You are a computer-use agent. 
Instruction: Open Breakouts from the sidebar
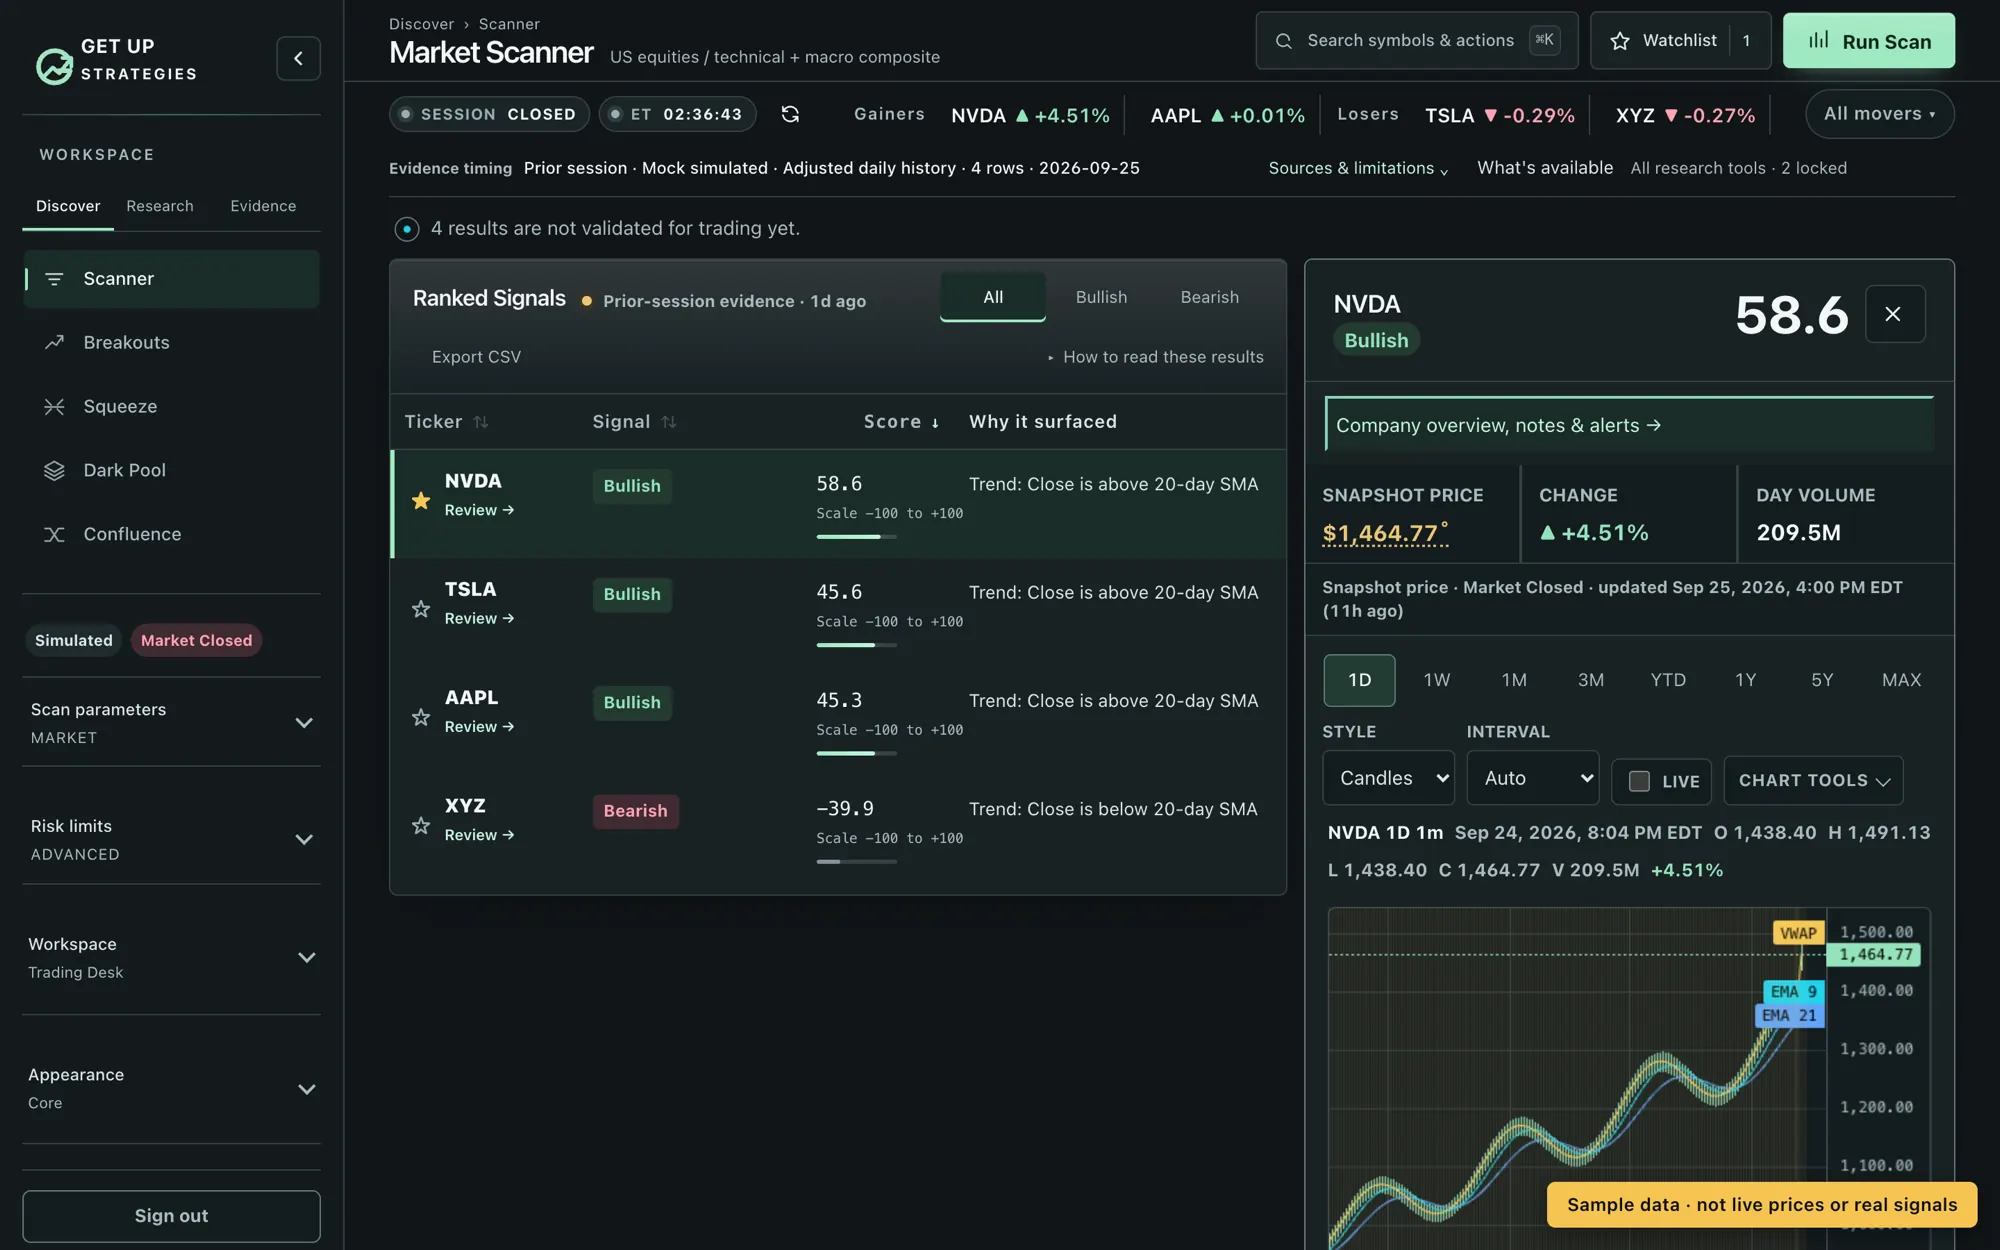(171, 342)
